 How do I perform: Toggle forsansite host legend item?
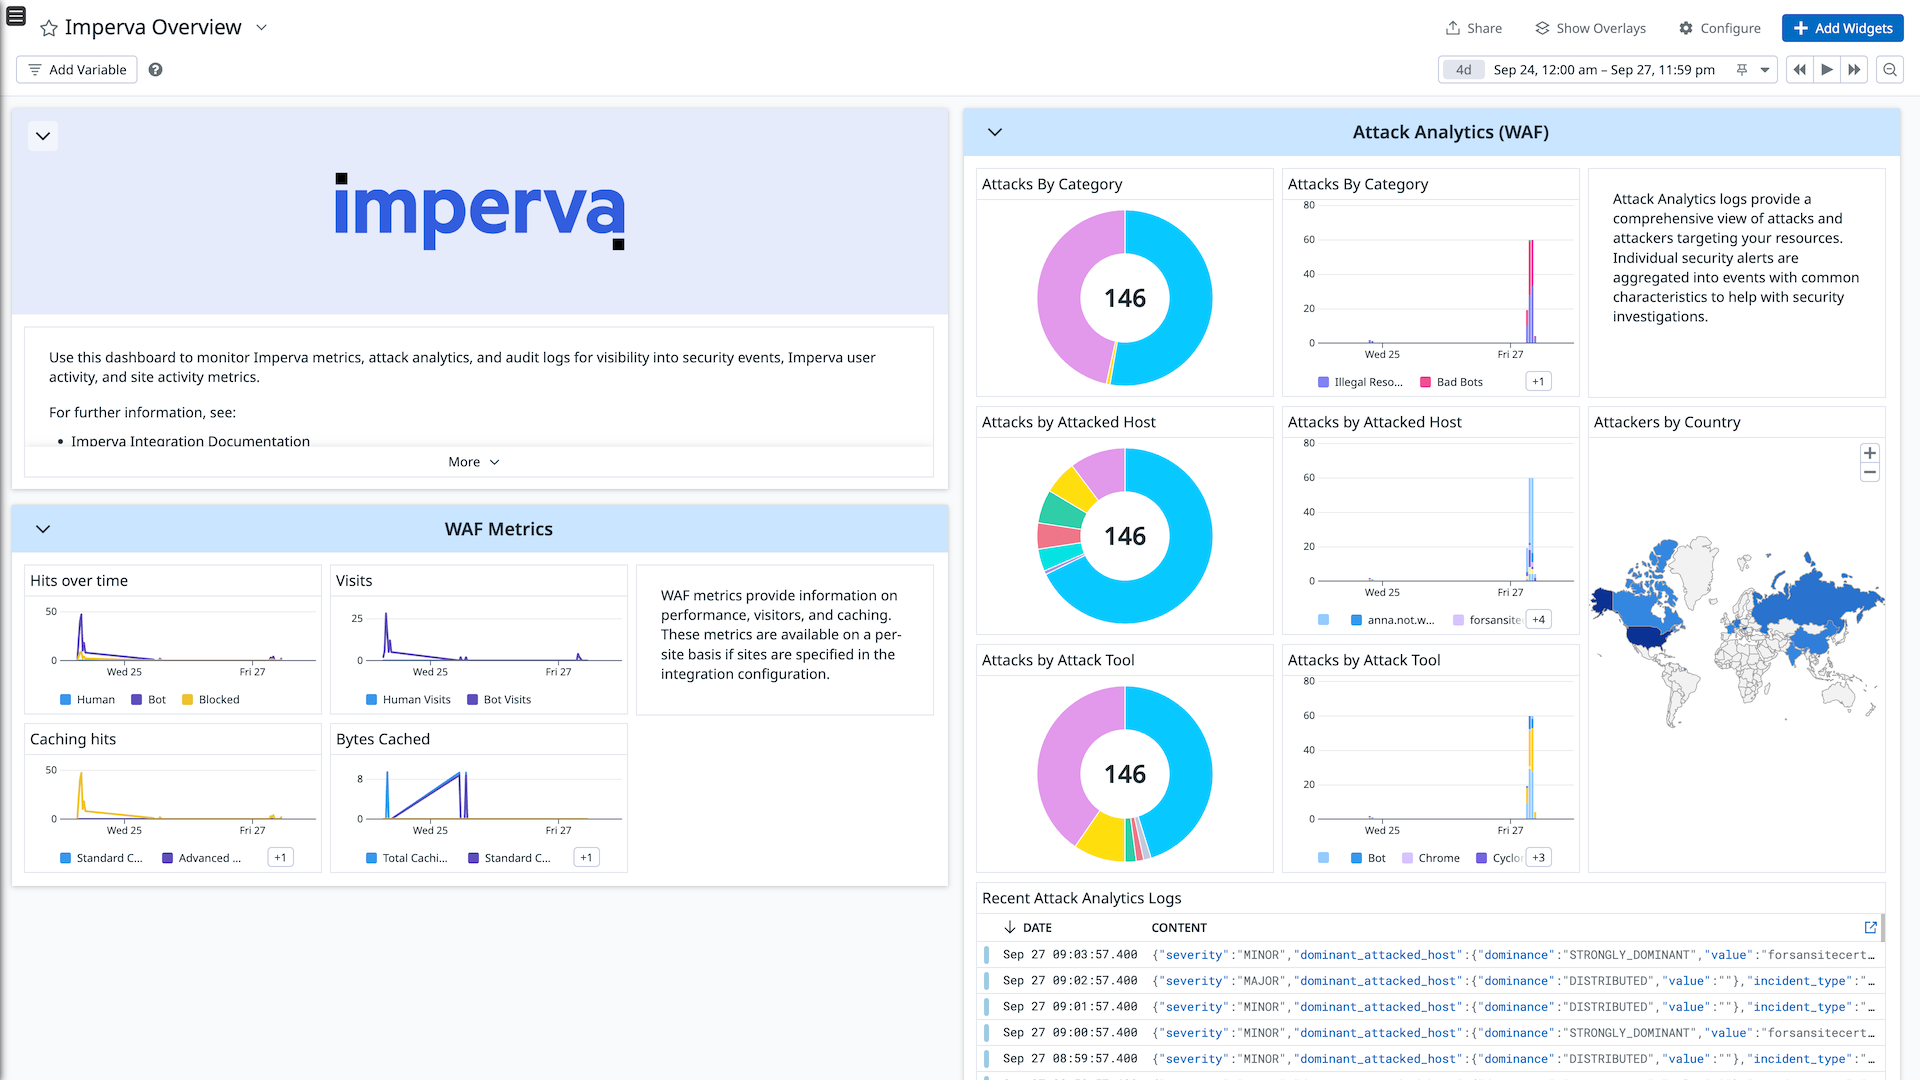(x=1487, y=620)
